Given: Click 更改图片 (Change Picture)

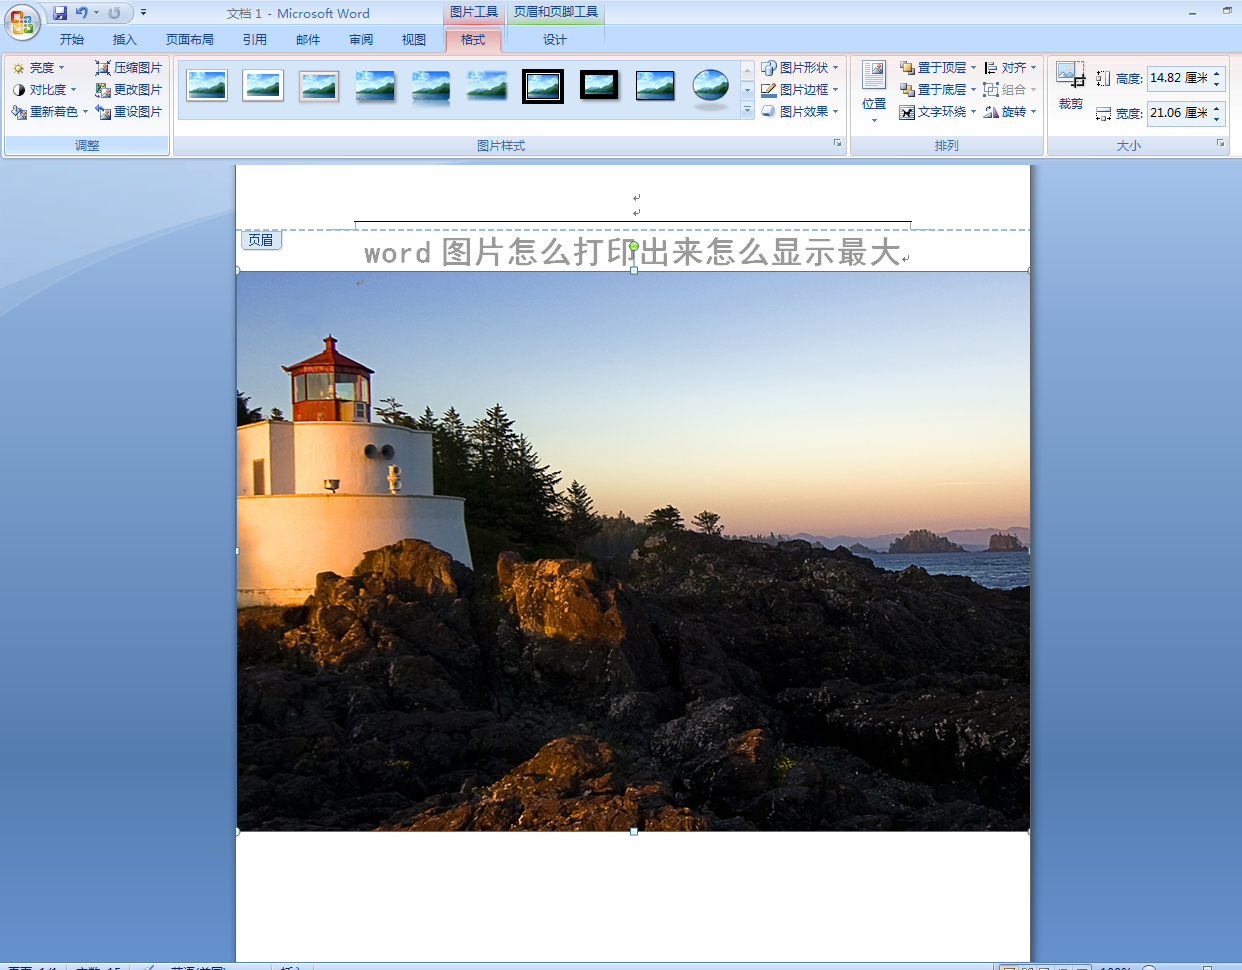Looking at the screenshot, I should click(128, 90).
